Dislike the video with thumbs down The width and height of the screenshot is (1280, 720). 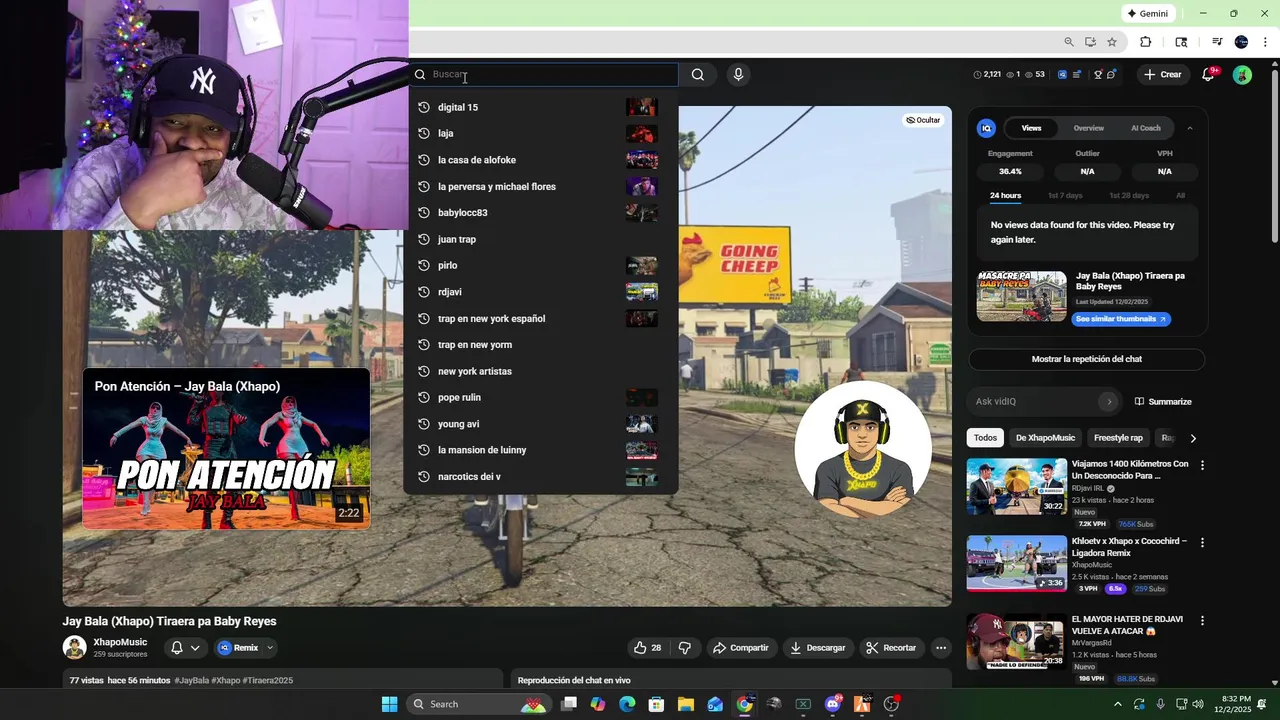point(685,648)
